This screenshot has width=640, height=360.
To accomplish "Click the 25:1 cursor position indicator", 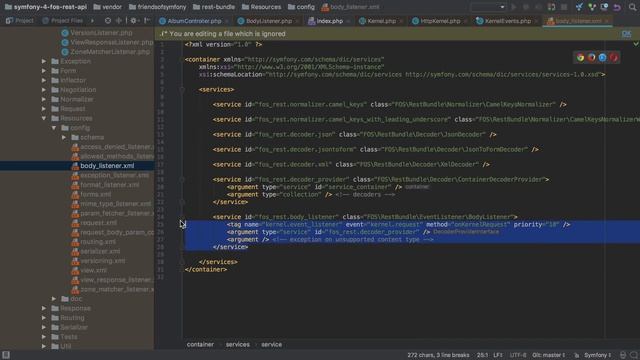I will (x=482, y=355).
